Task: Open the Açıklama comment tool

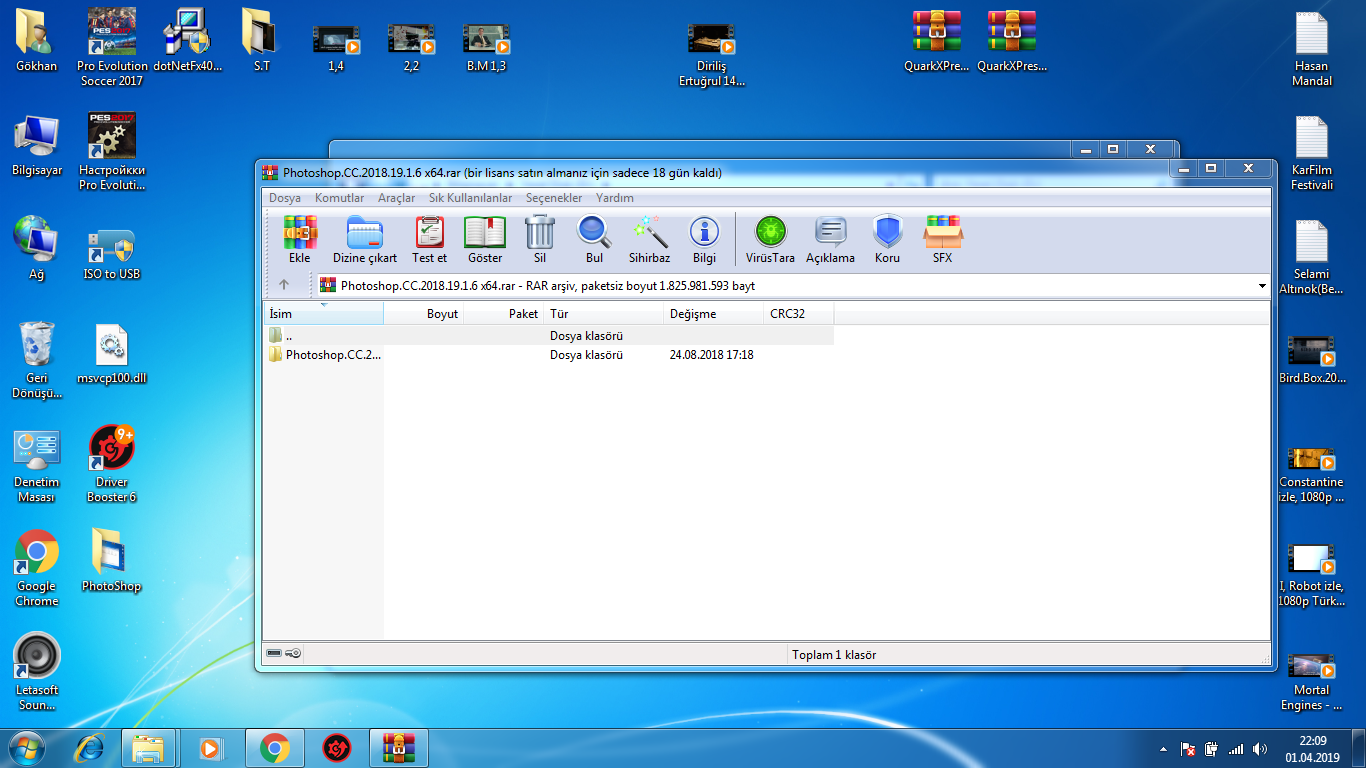Action: pos(830,239)
